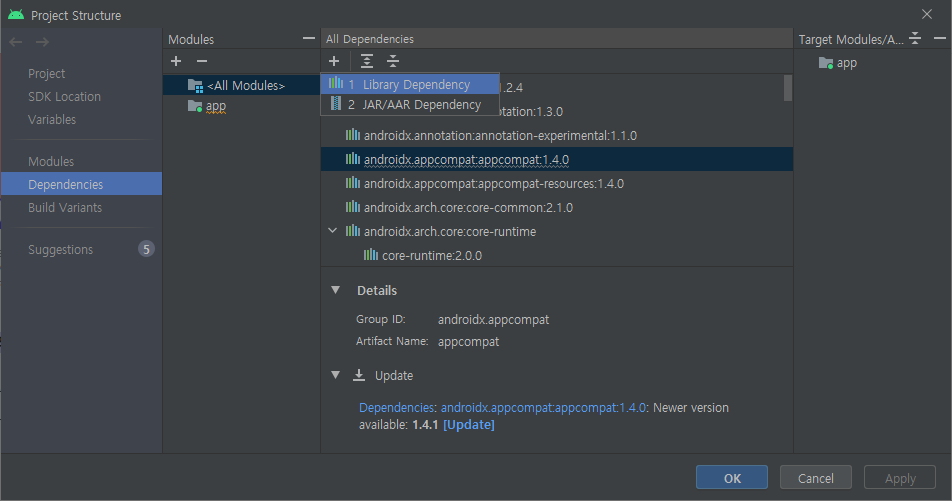Click the forward navigation arrow
Viewport: 952px width, 501px height.
pos(42,42)
